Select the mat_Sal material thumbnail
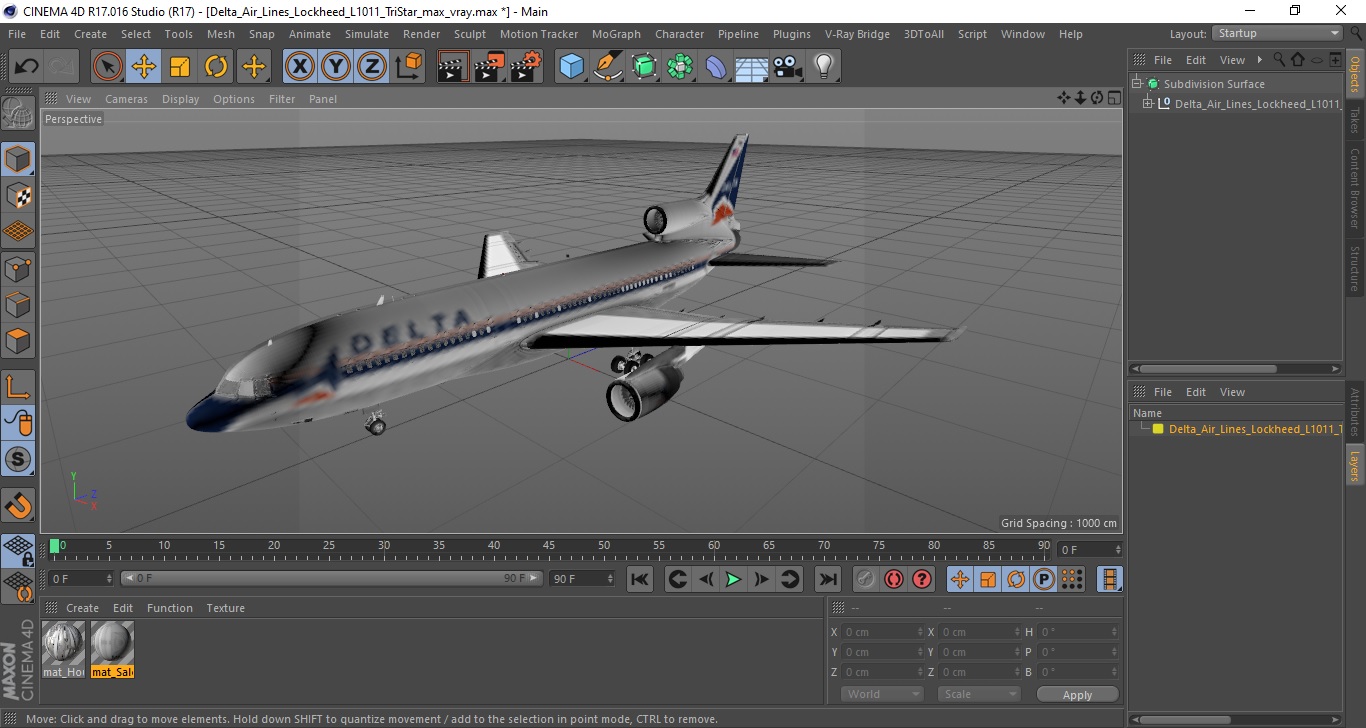Viewport: 1366px width, 728px height. tap(112, 649)
